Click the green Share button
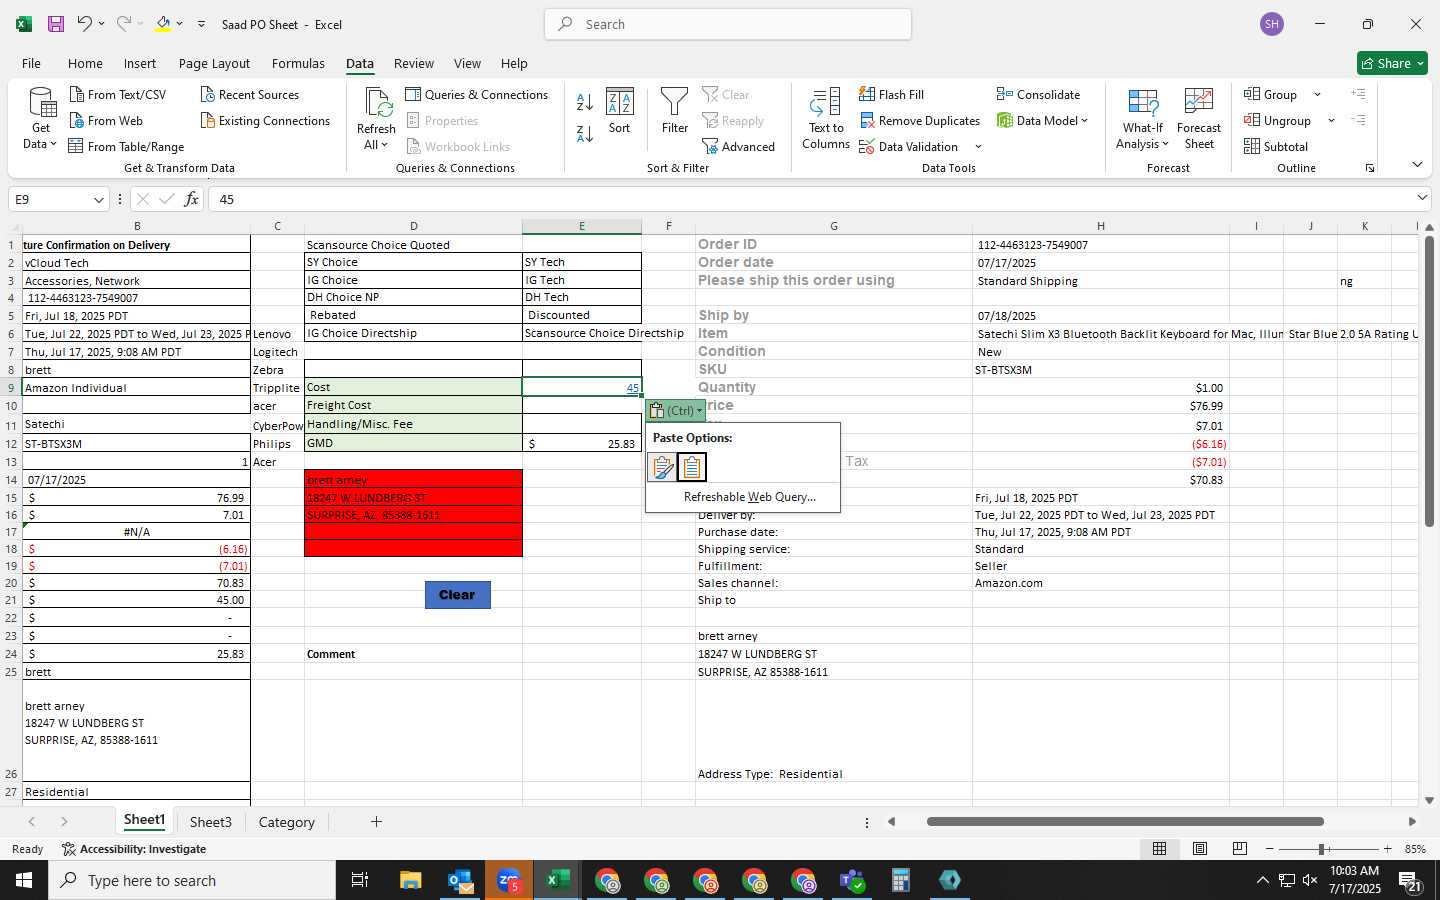Screen dimensions: 1440x900 (x=1392, y=63)
